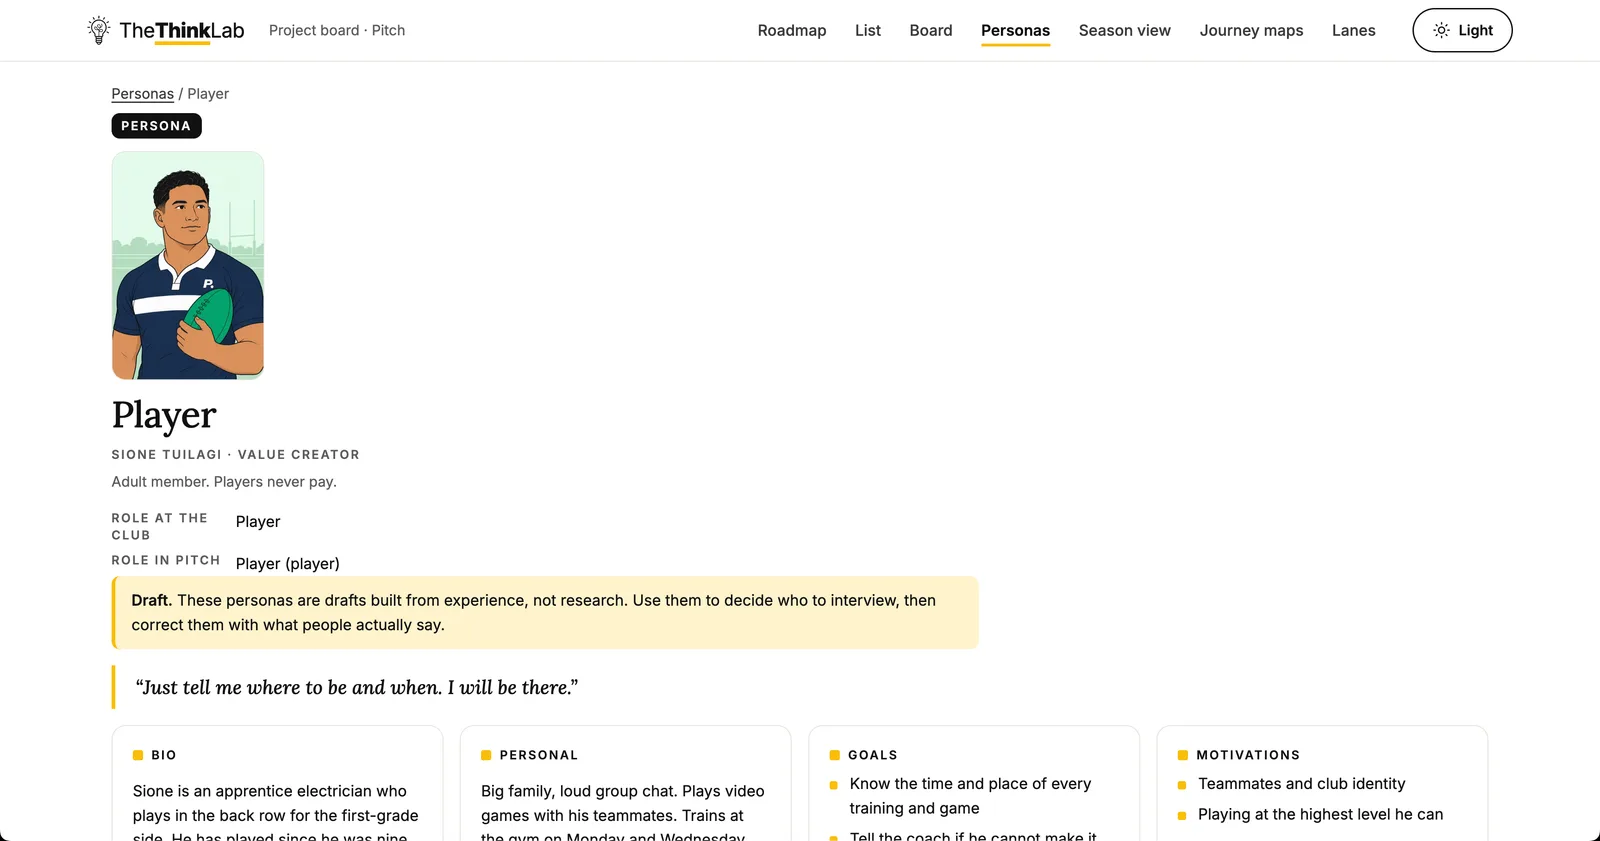Click the Personas breadcrumb link
This screenshot has height=841, width=1600.
[142, 94]
